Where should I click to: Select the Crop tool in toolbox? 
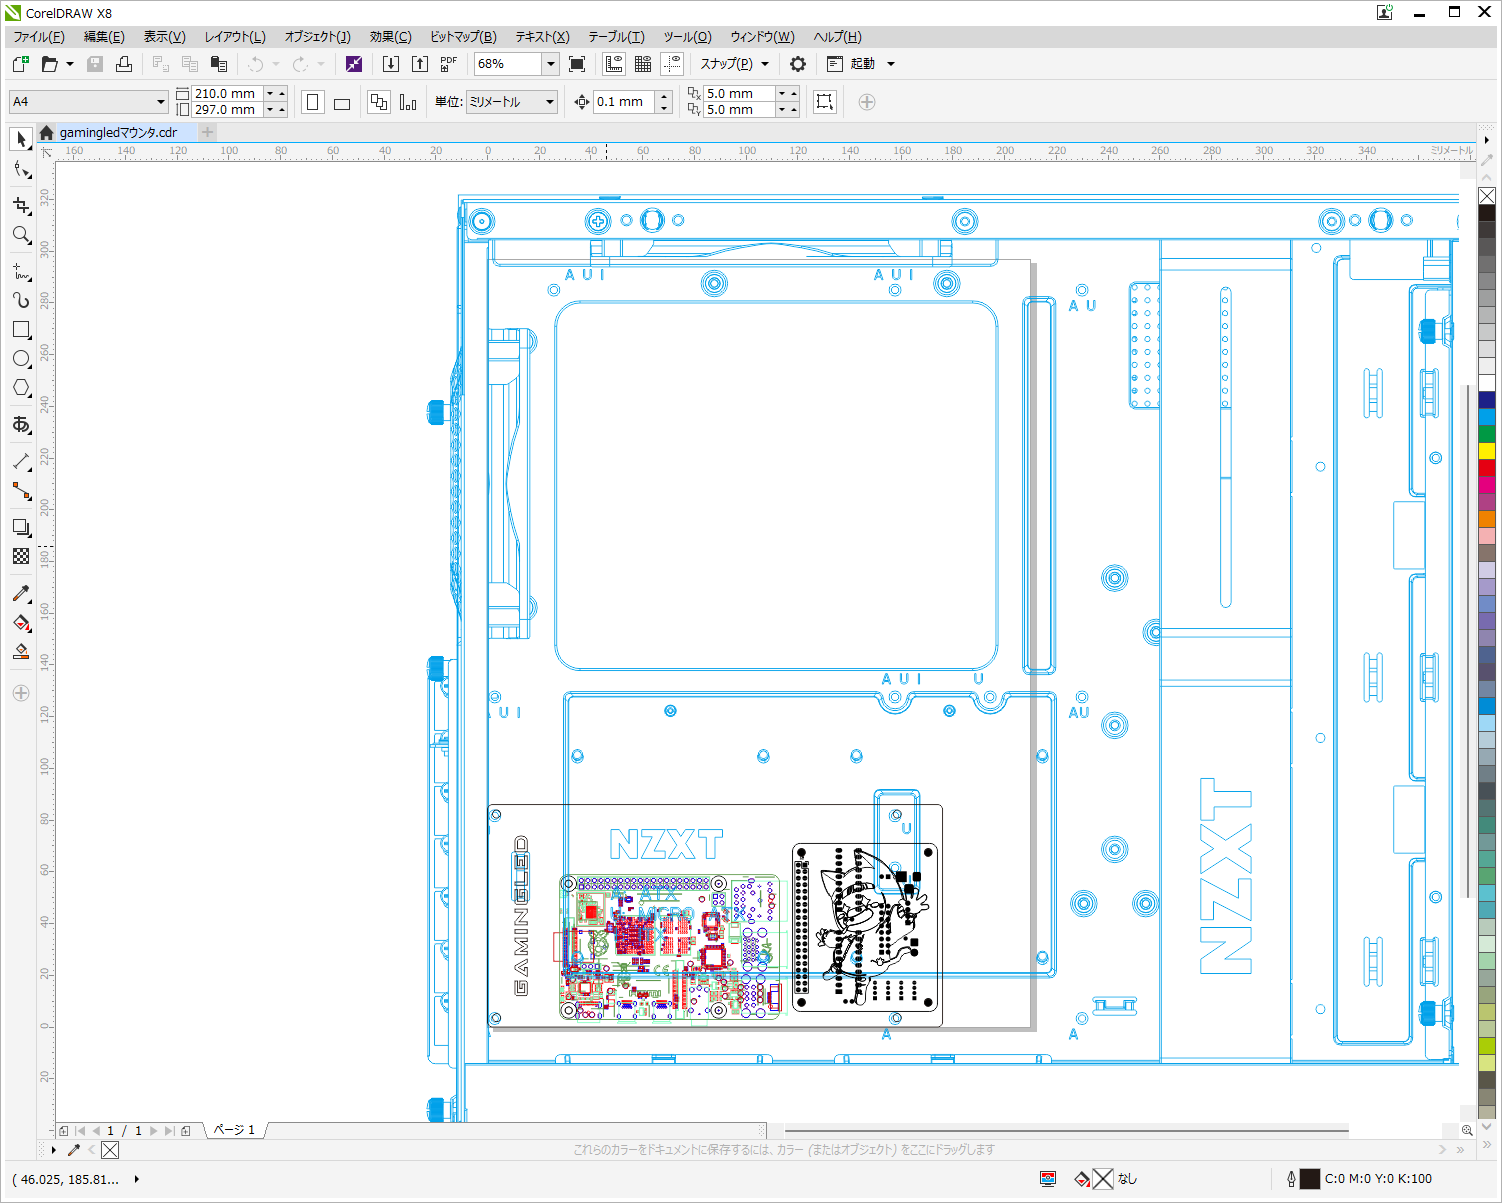tap(21, 205)
